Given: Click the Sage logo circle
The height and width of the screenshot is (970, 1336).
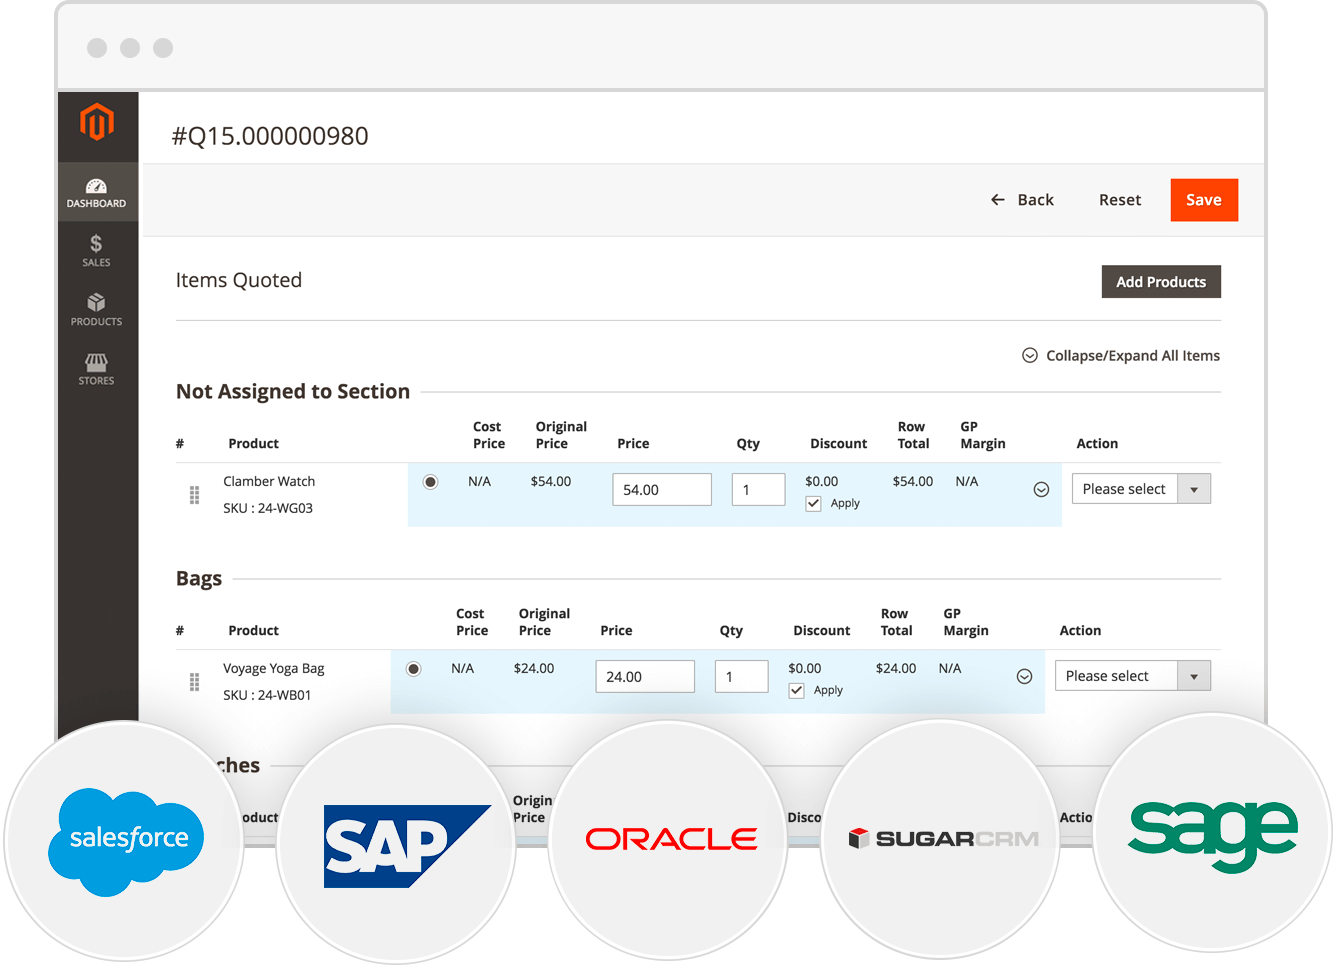Looking at the screenshot, I should [x=1213, y=833].
